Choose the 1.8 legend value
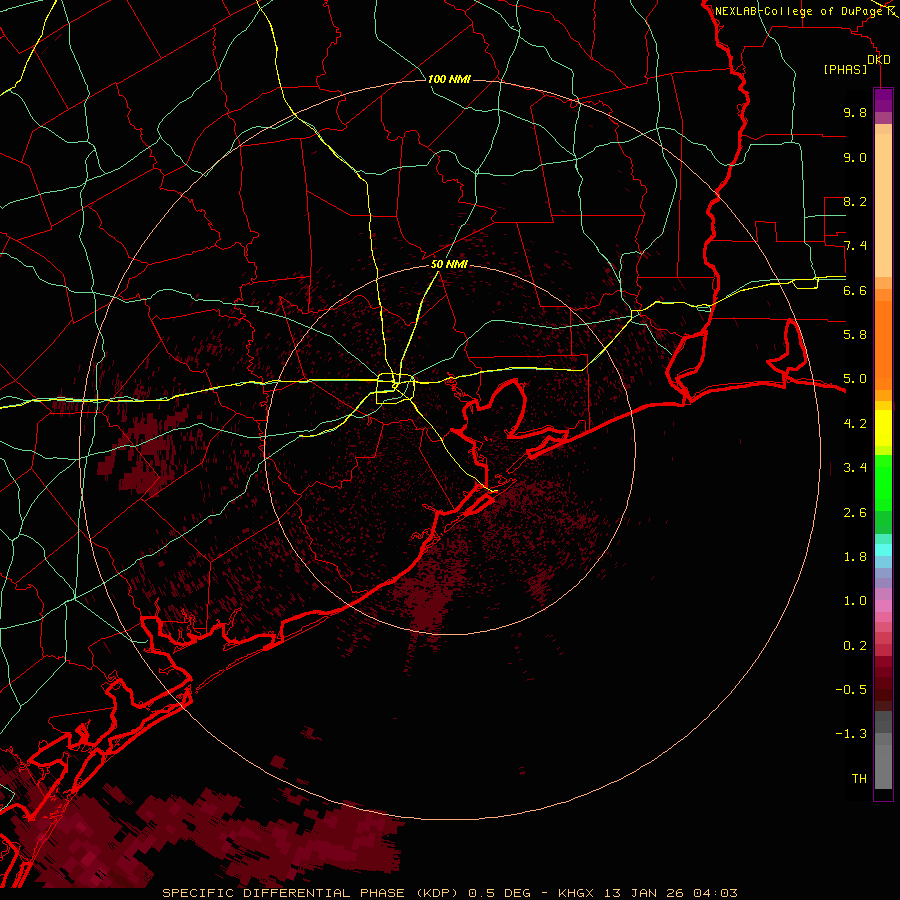Viewport: 900px width, 900px height. pyautogui.click(x=855, y=557)
